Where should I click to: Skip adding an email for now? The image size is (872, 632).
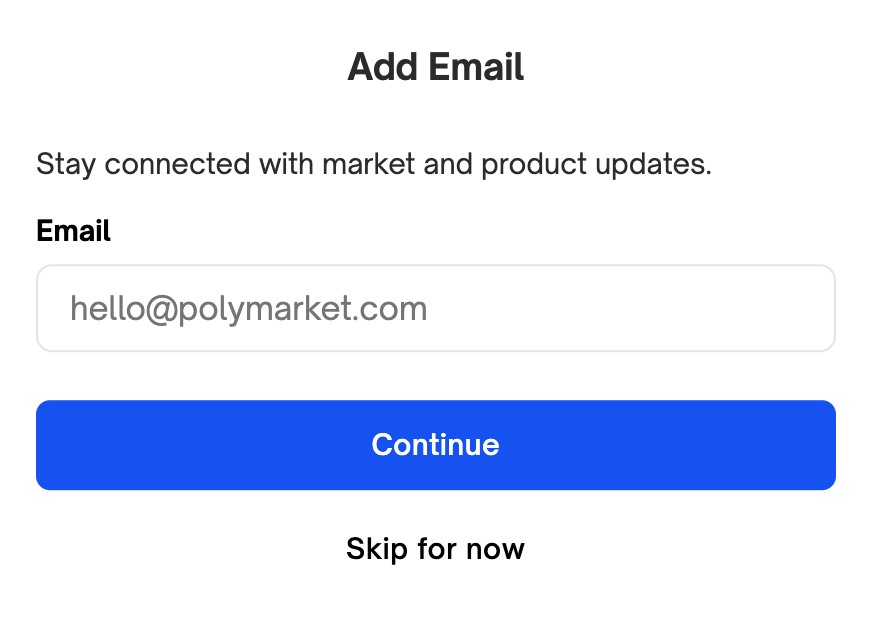(435, 549)
